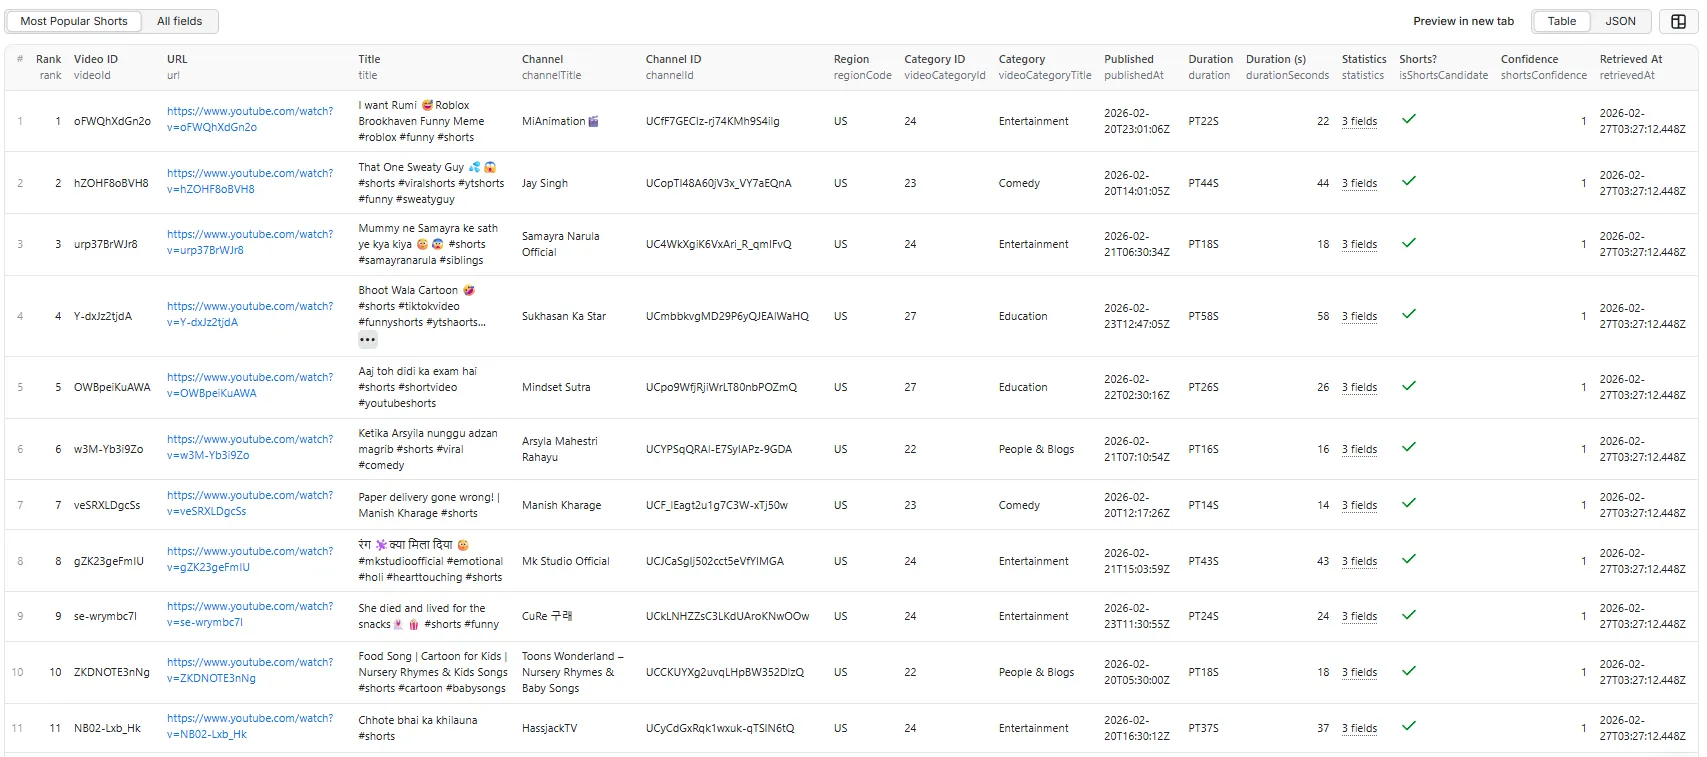This screenshot has width=1707, height=757.
Task: Open URL for video hZOHF8oBVH8
Action: pyautogui.click(x=250, y=181)
